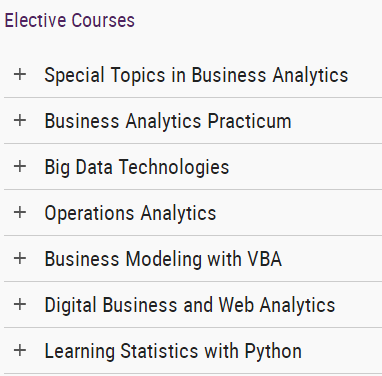Viewport: 382px width, 376px height.
Task: Click the plus icon beside Special Topics in Business Analytics
Action: point(20,74)
